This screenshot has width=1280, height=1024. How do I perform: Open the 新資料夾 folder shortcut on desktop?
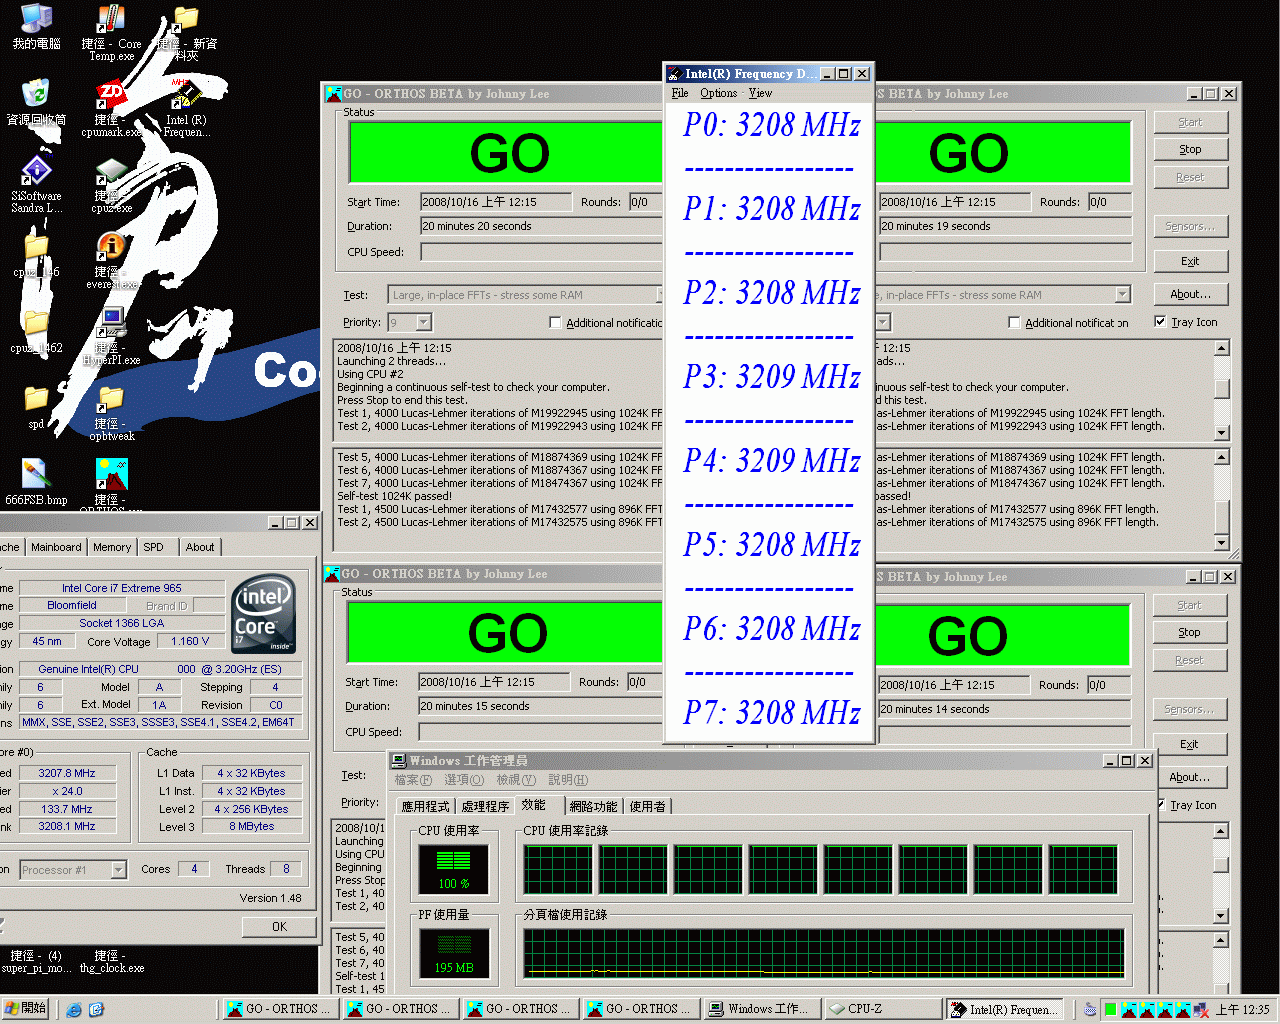coord(186,20)
